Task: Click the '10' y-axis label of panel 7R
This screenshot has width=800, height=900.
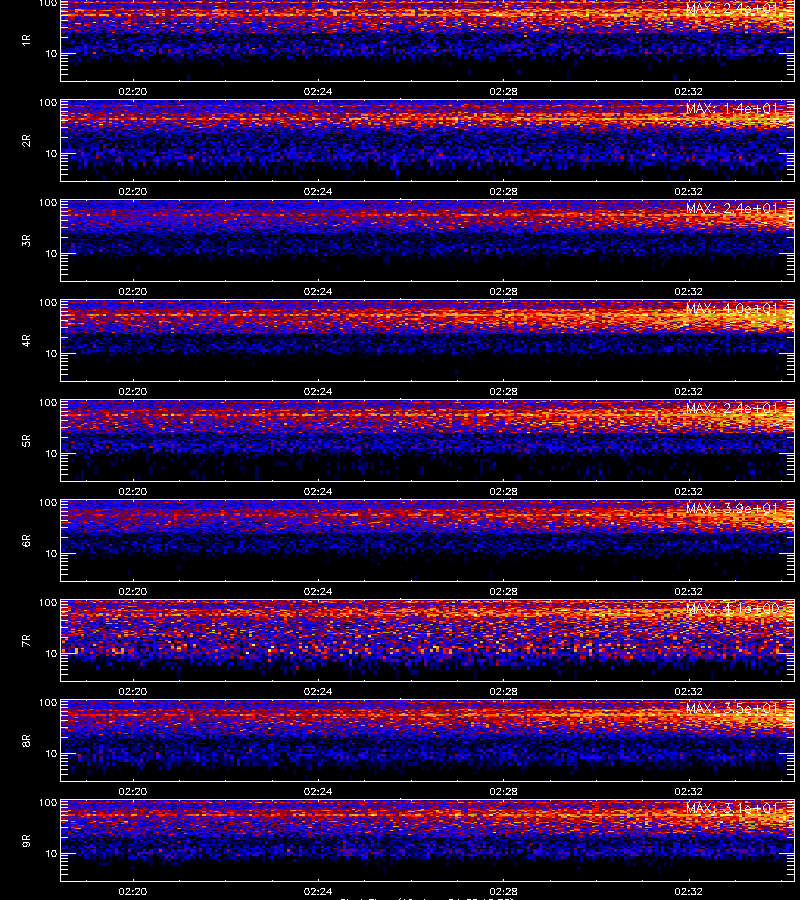Action: (x=51, y=654)
